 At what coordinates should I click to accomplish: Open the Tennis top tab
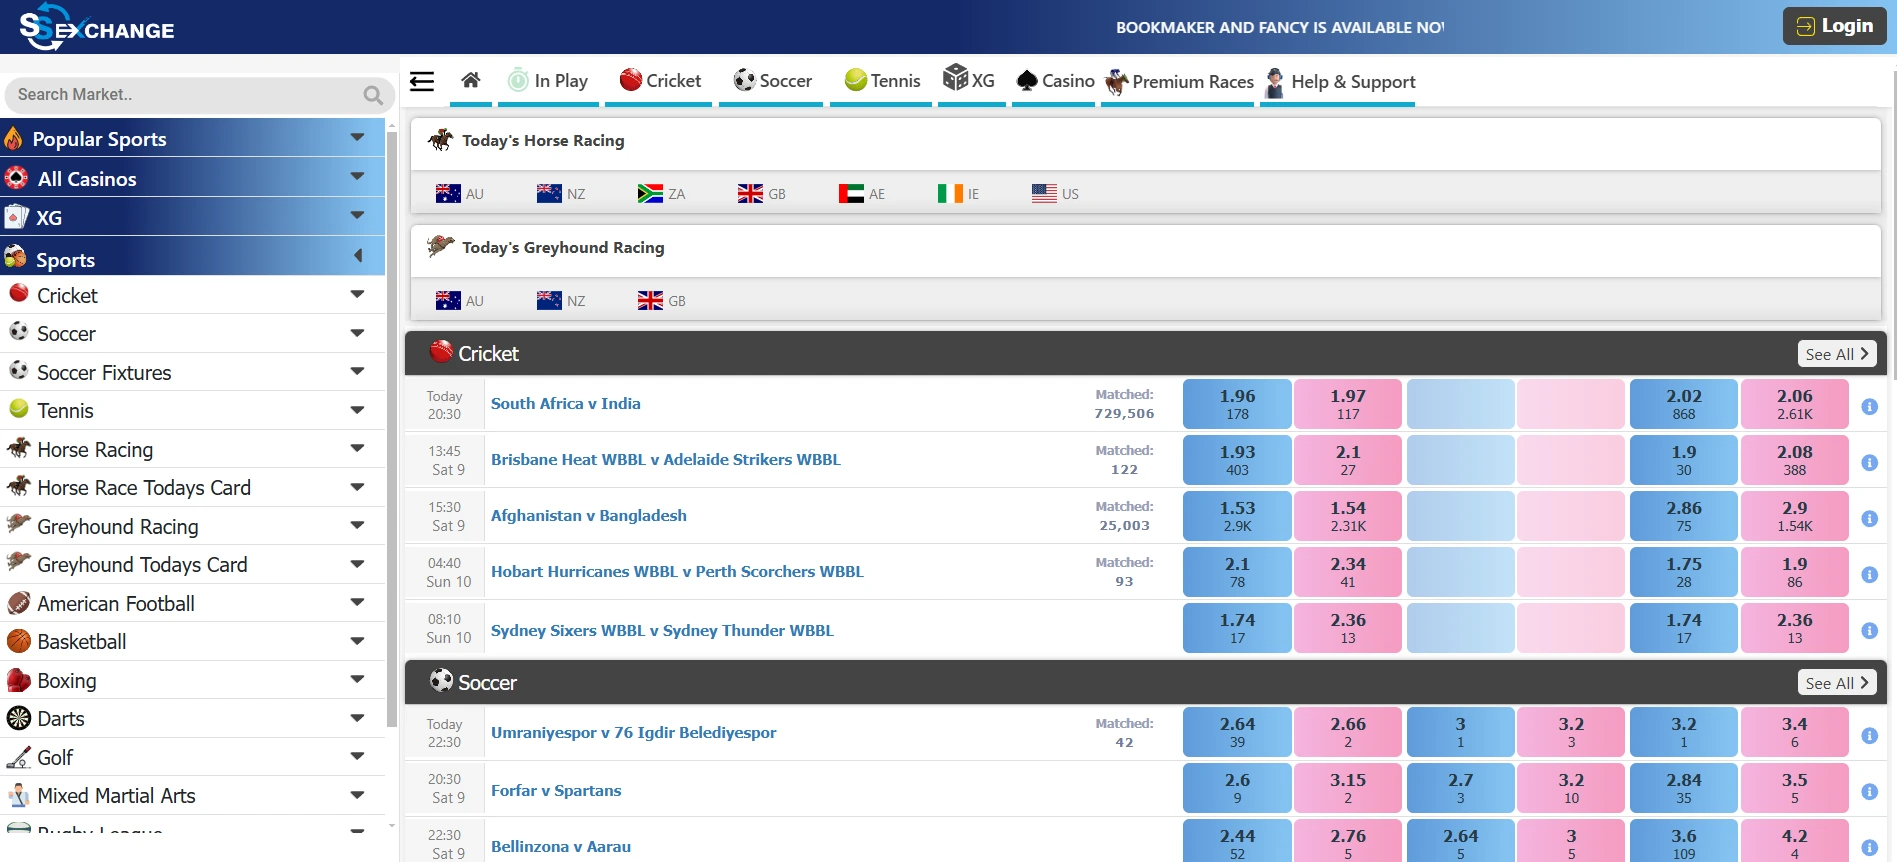(x=882, y=81)
